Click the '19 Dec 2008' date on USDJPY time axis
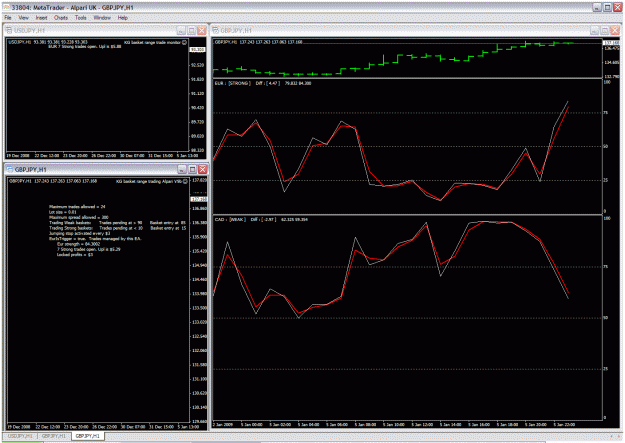The image size is (625, 443). click(x=19, y=156)
